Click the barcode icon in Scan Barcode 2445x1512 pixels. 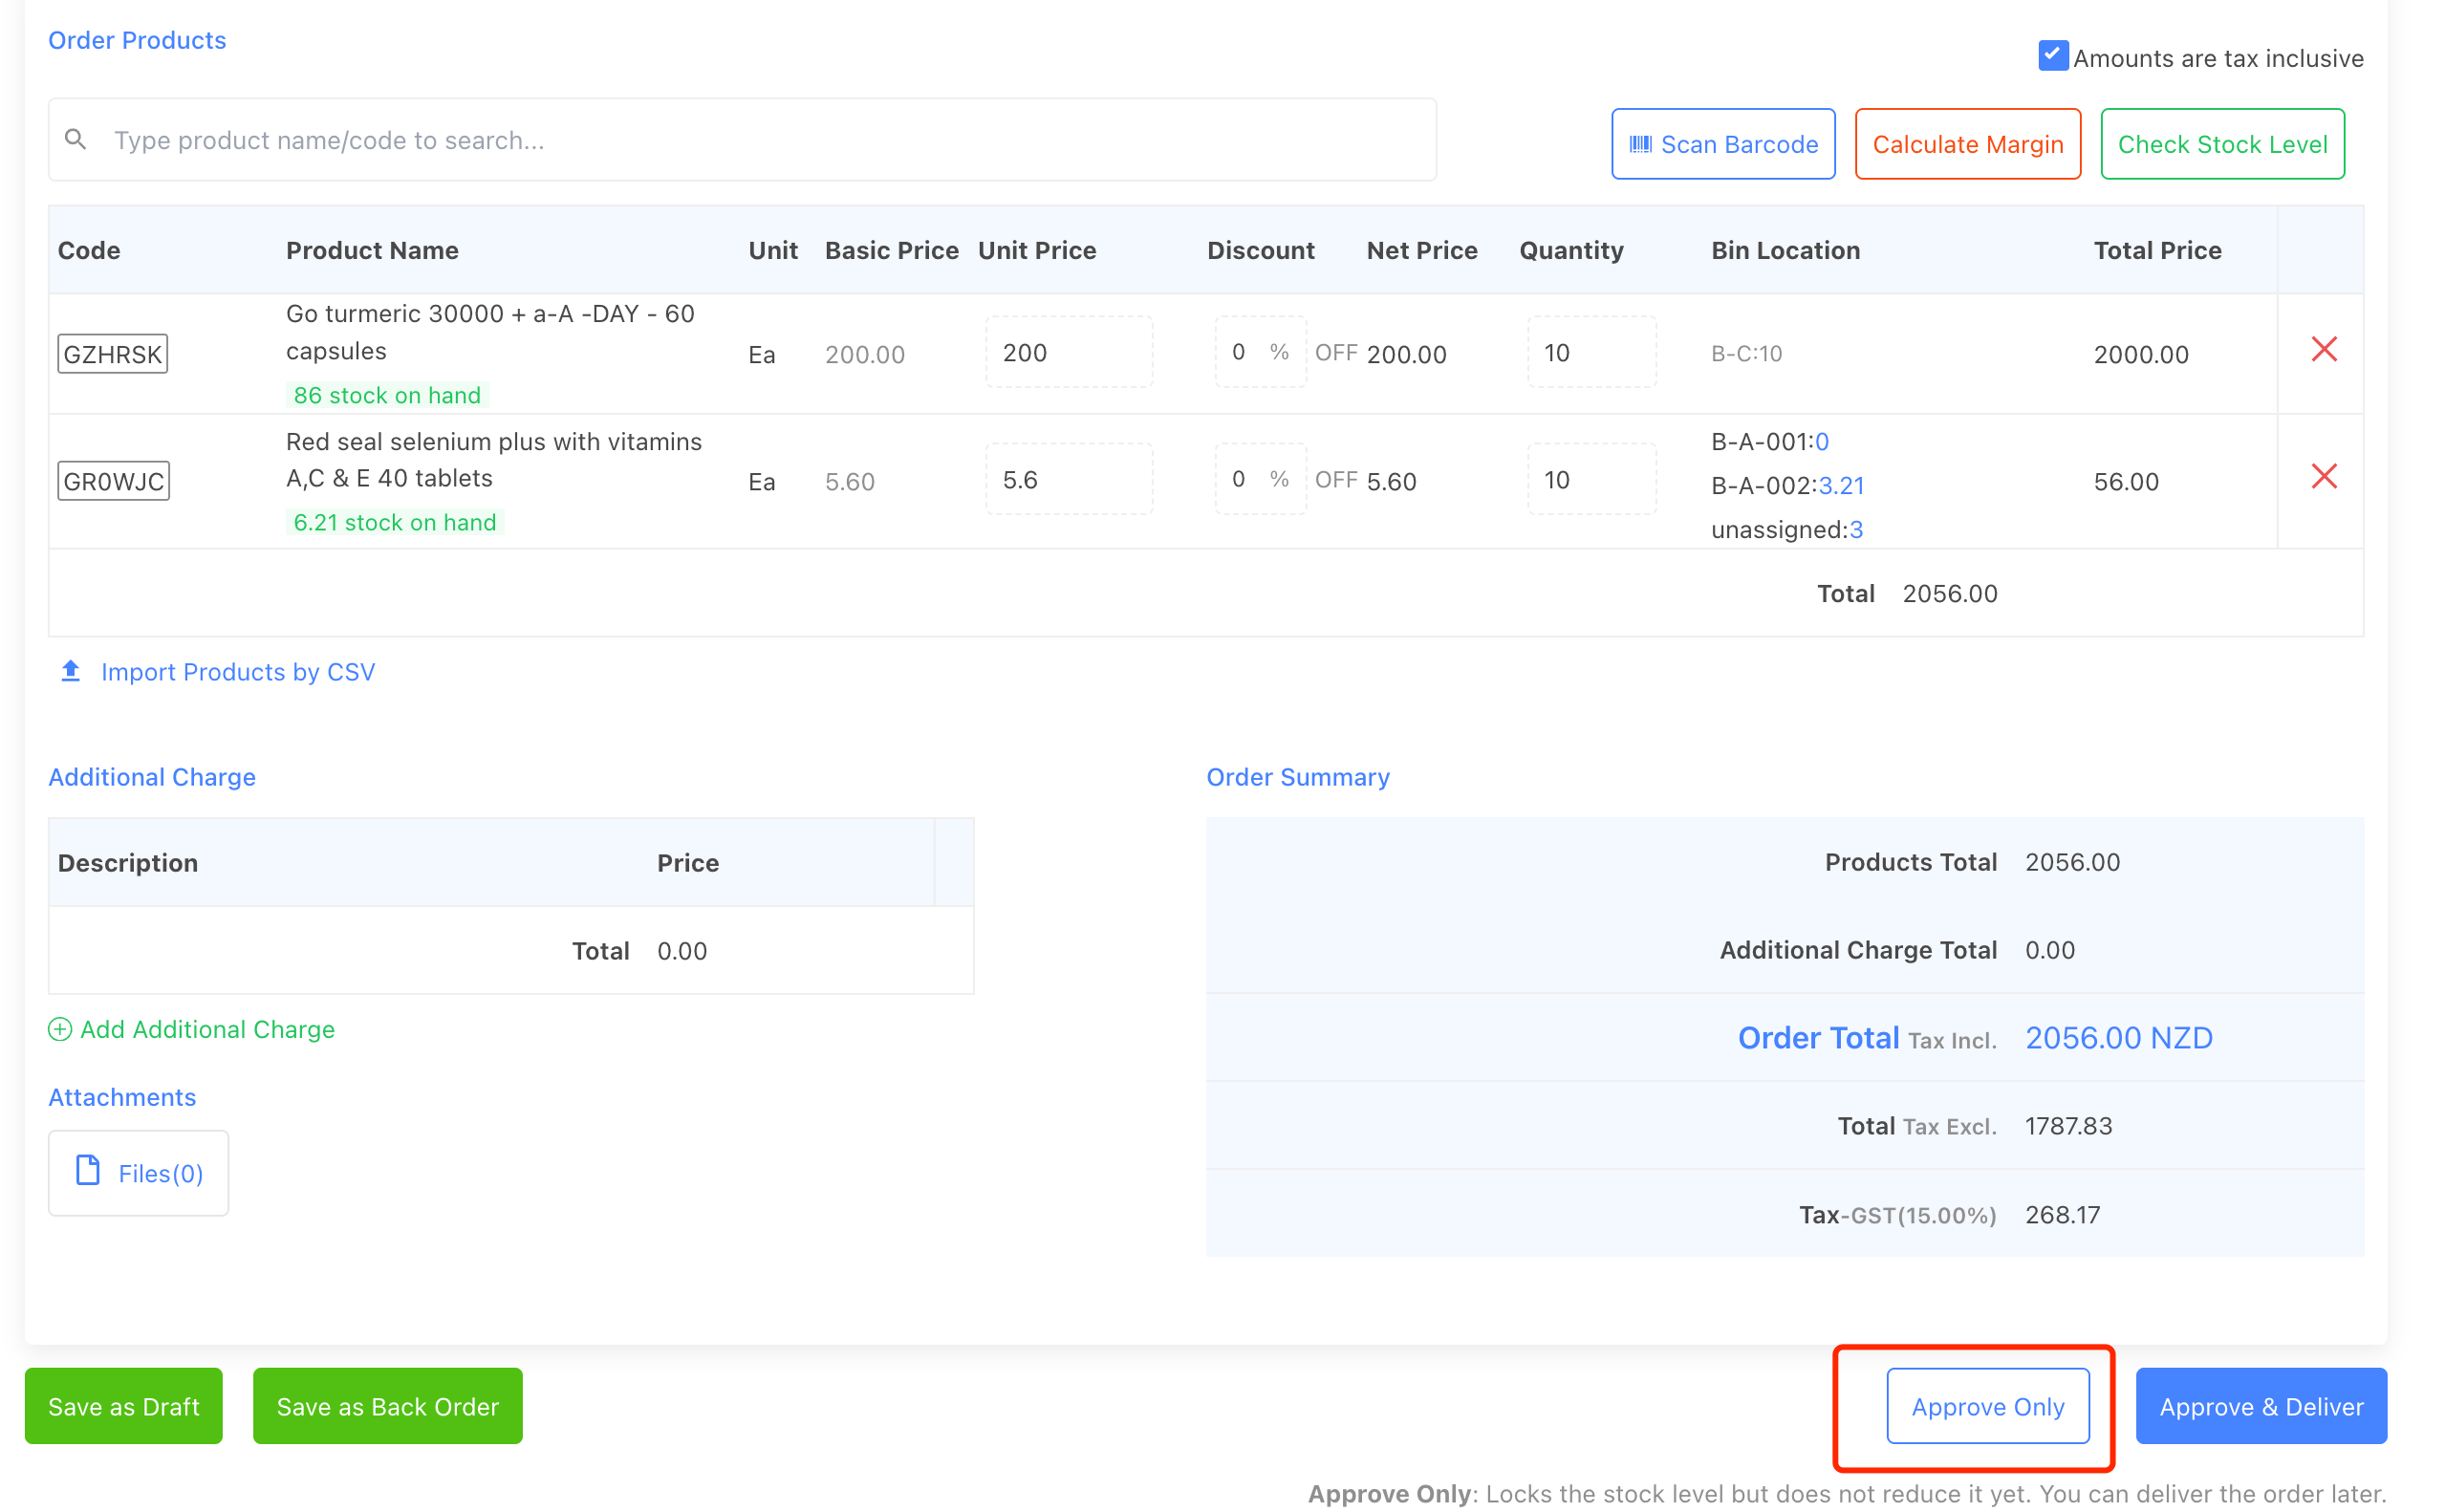(x=1640, y=144)
